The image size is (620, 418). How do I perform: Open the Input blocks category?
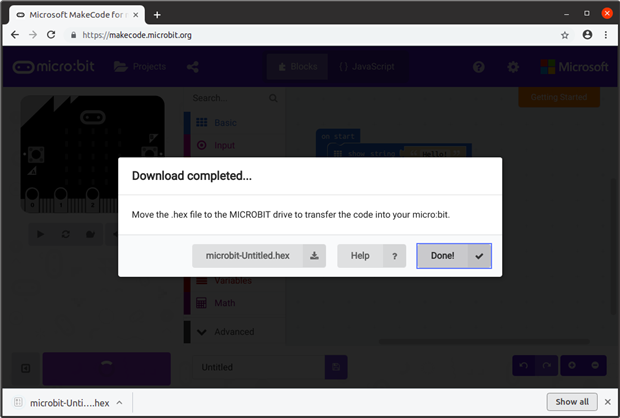tap(234, 145)
